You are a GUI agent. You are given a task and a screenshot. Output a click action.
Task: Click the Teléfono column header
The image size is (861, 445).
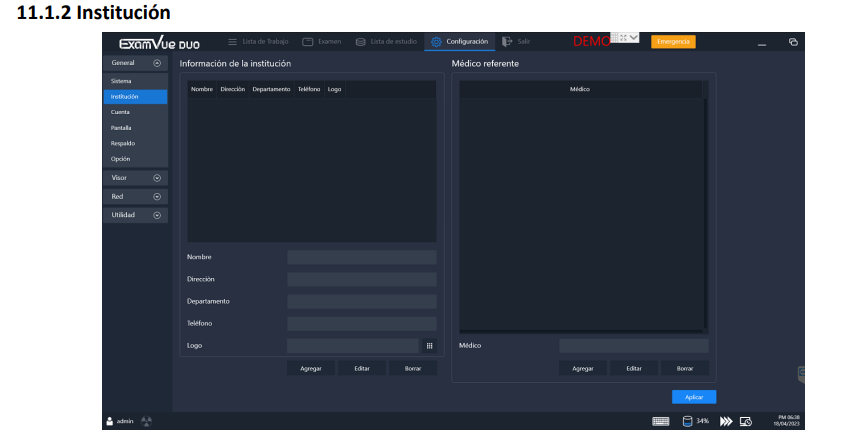(309, 90)
